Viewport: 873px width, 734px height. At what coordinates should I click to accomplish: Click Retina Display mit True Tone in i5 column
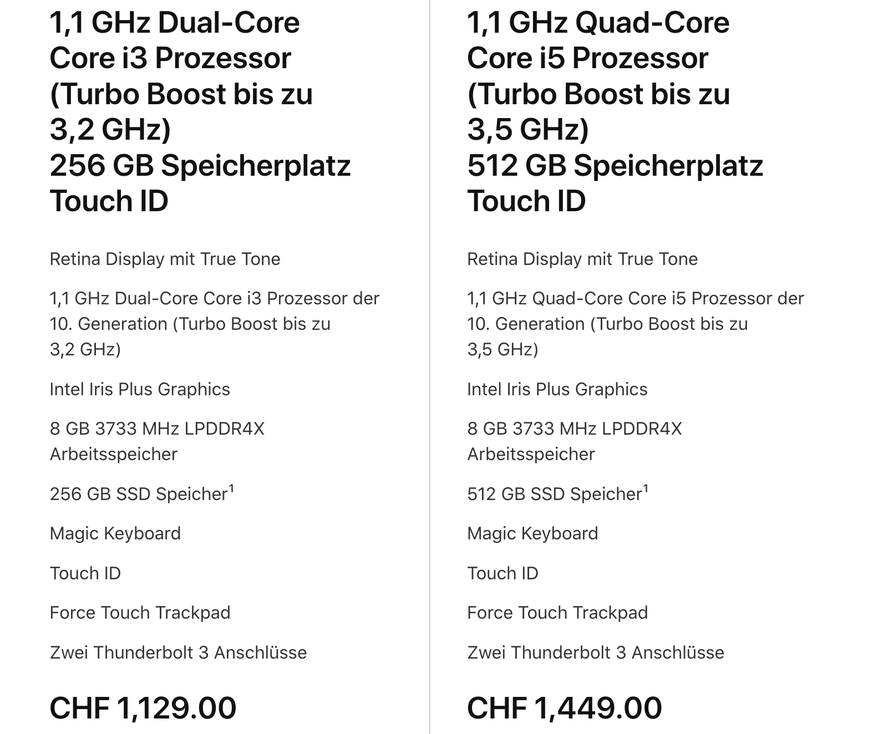pyautogui.click(x=582, y=259)
